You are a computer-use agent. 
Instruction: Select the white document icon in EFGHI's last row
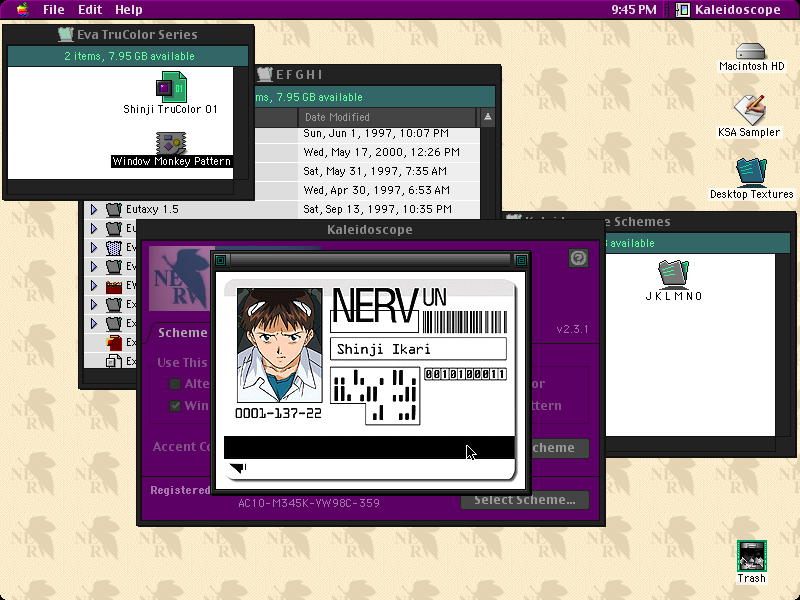(x=114, y=362)
